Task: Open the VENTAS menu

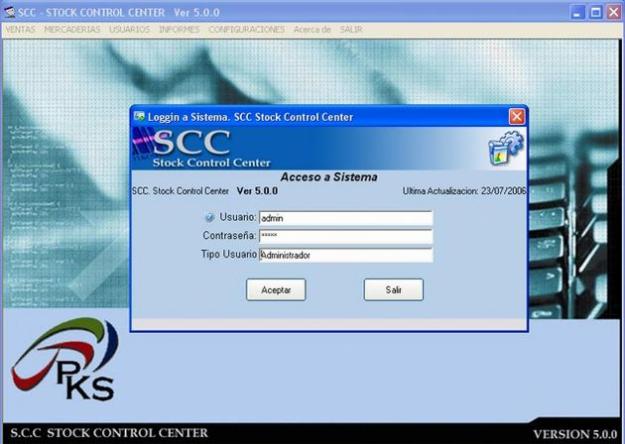Action: [x=20, y=29]
